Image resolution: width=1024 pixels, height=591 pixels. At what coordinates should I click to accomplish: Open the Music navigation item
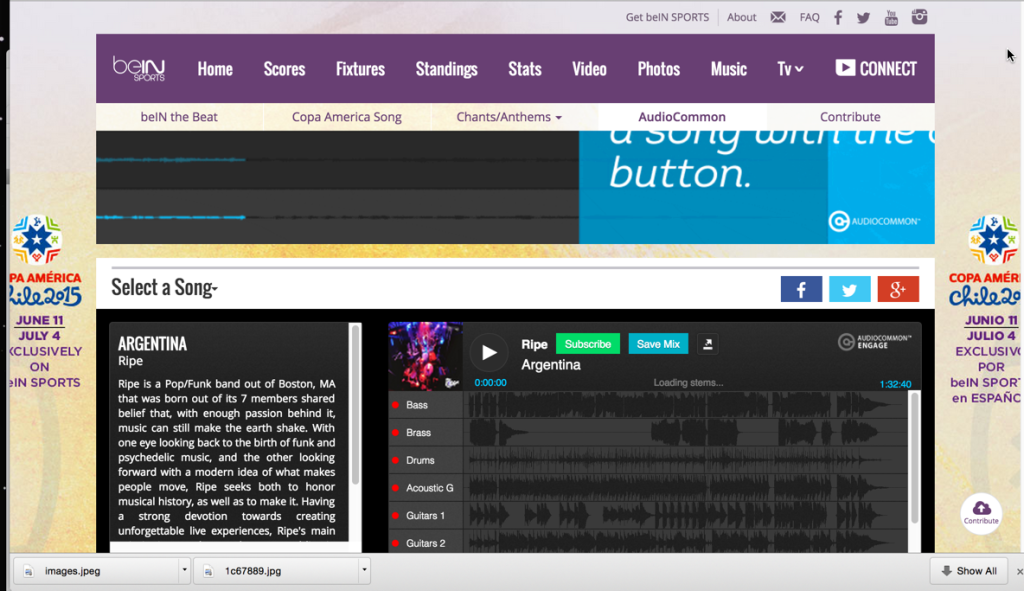pos(728,69)
